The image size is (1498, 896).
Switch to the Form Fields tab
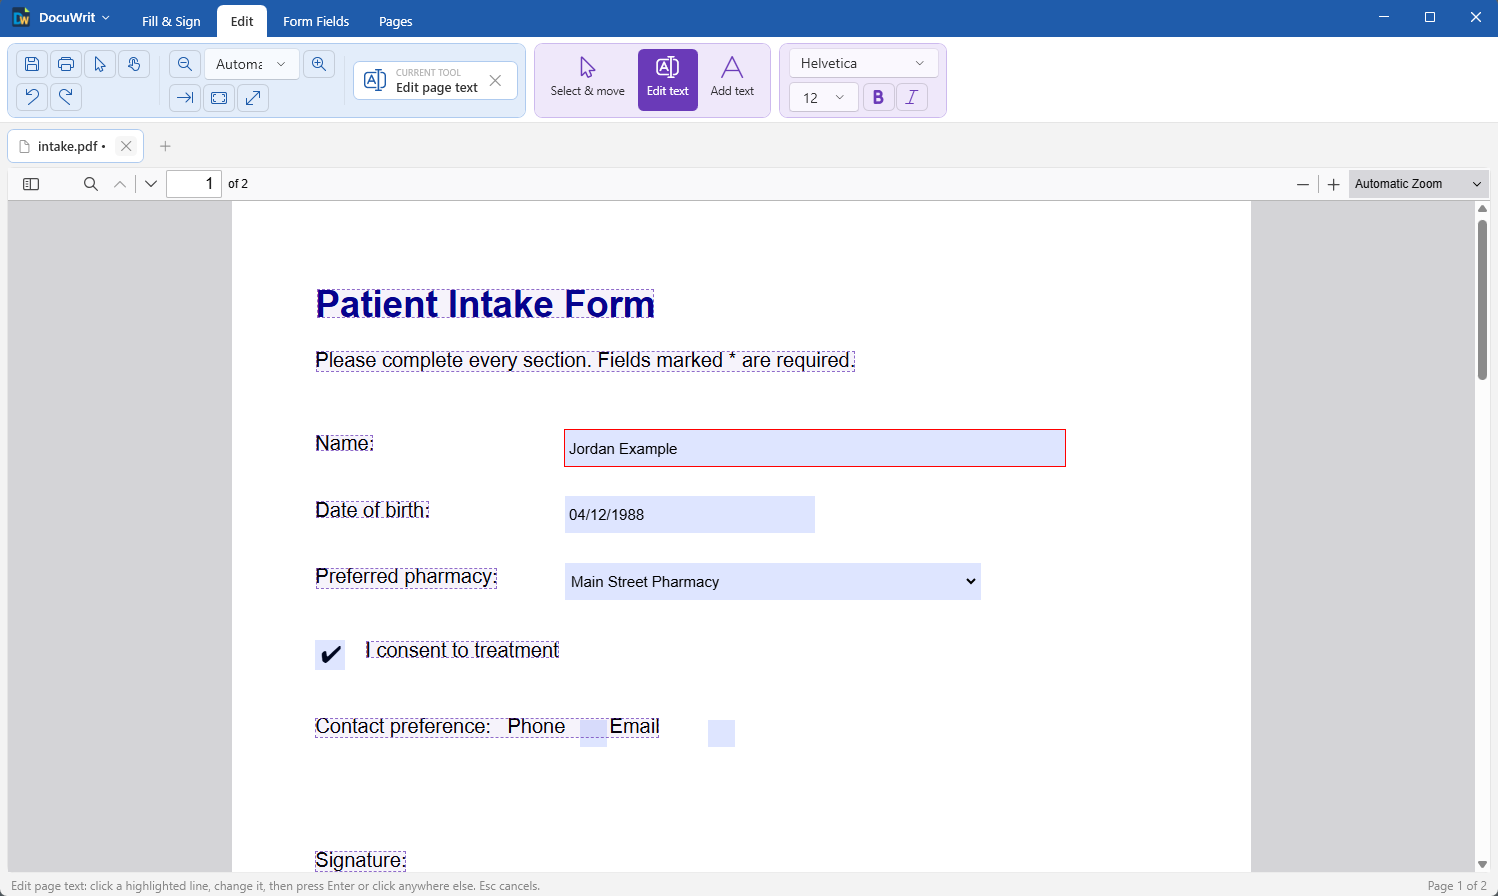316,21
